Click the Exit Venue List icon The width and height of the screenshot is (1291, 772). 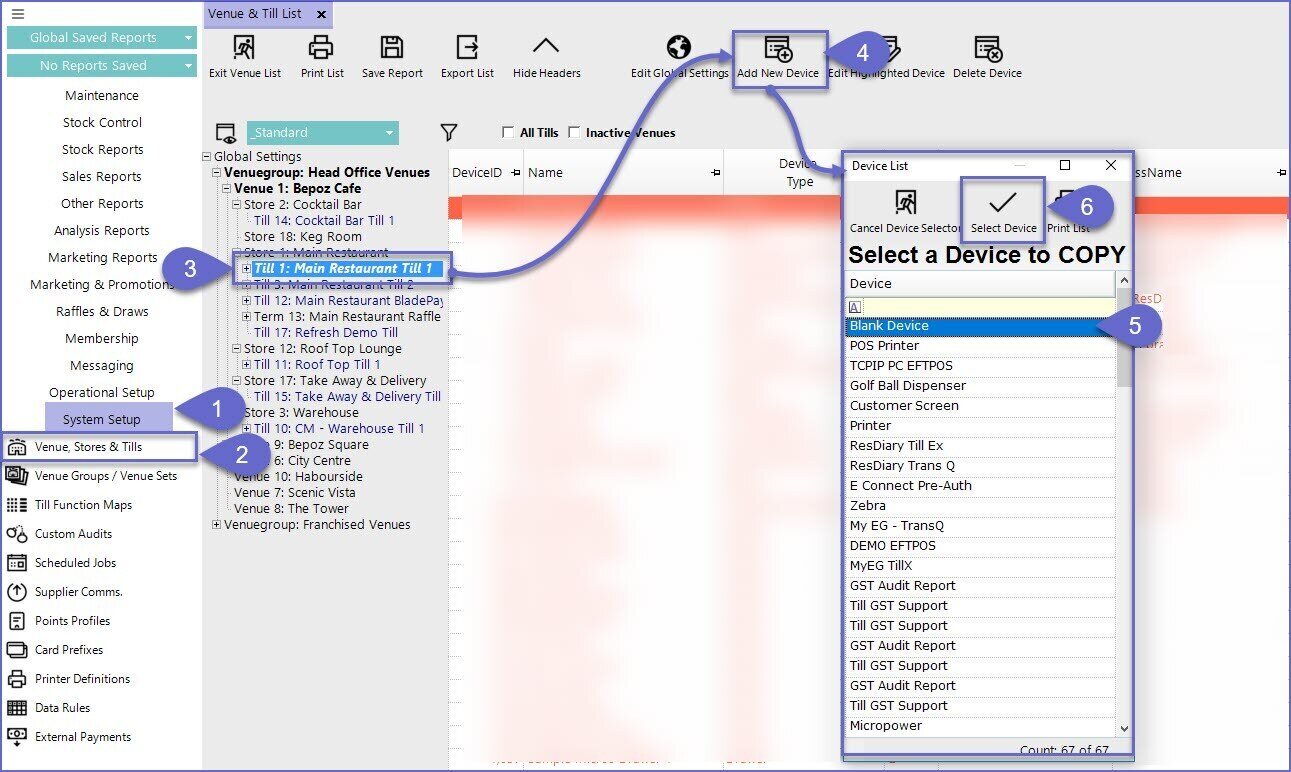point(245,48)
